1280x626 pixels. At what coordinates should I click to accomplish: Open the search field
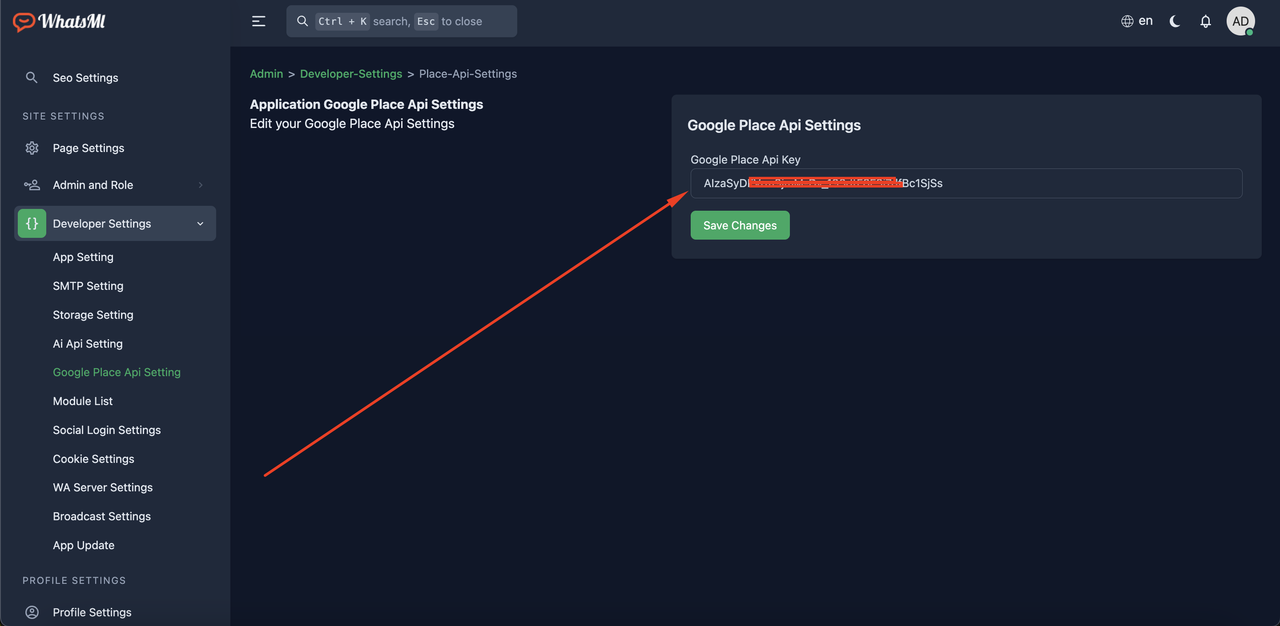(401, 21)
